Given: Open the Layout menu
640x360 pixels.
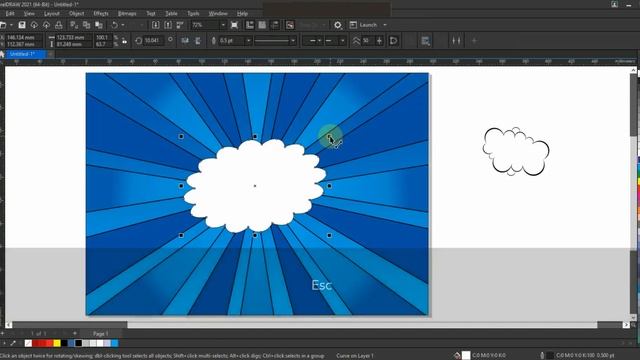Looking at the screenshot, I should click(x=51, y=13).
